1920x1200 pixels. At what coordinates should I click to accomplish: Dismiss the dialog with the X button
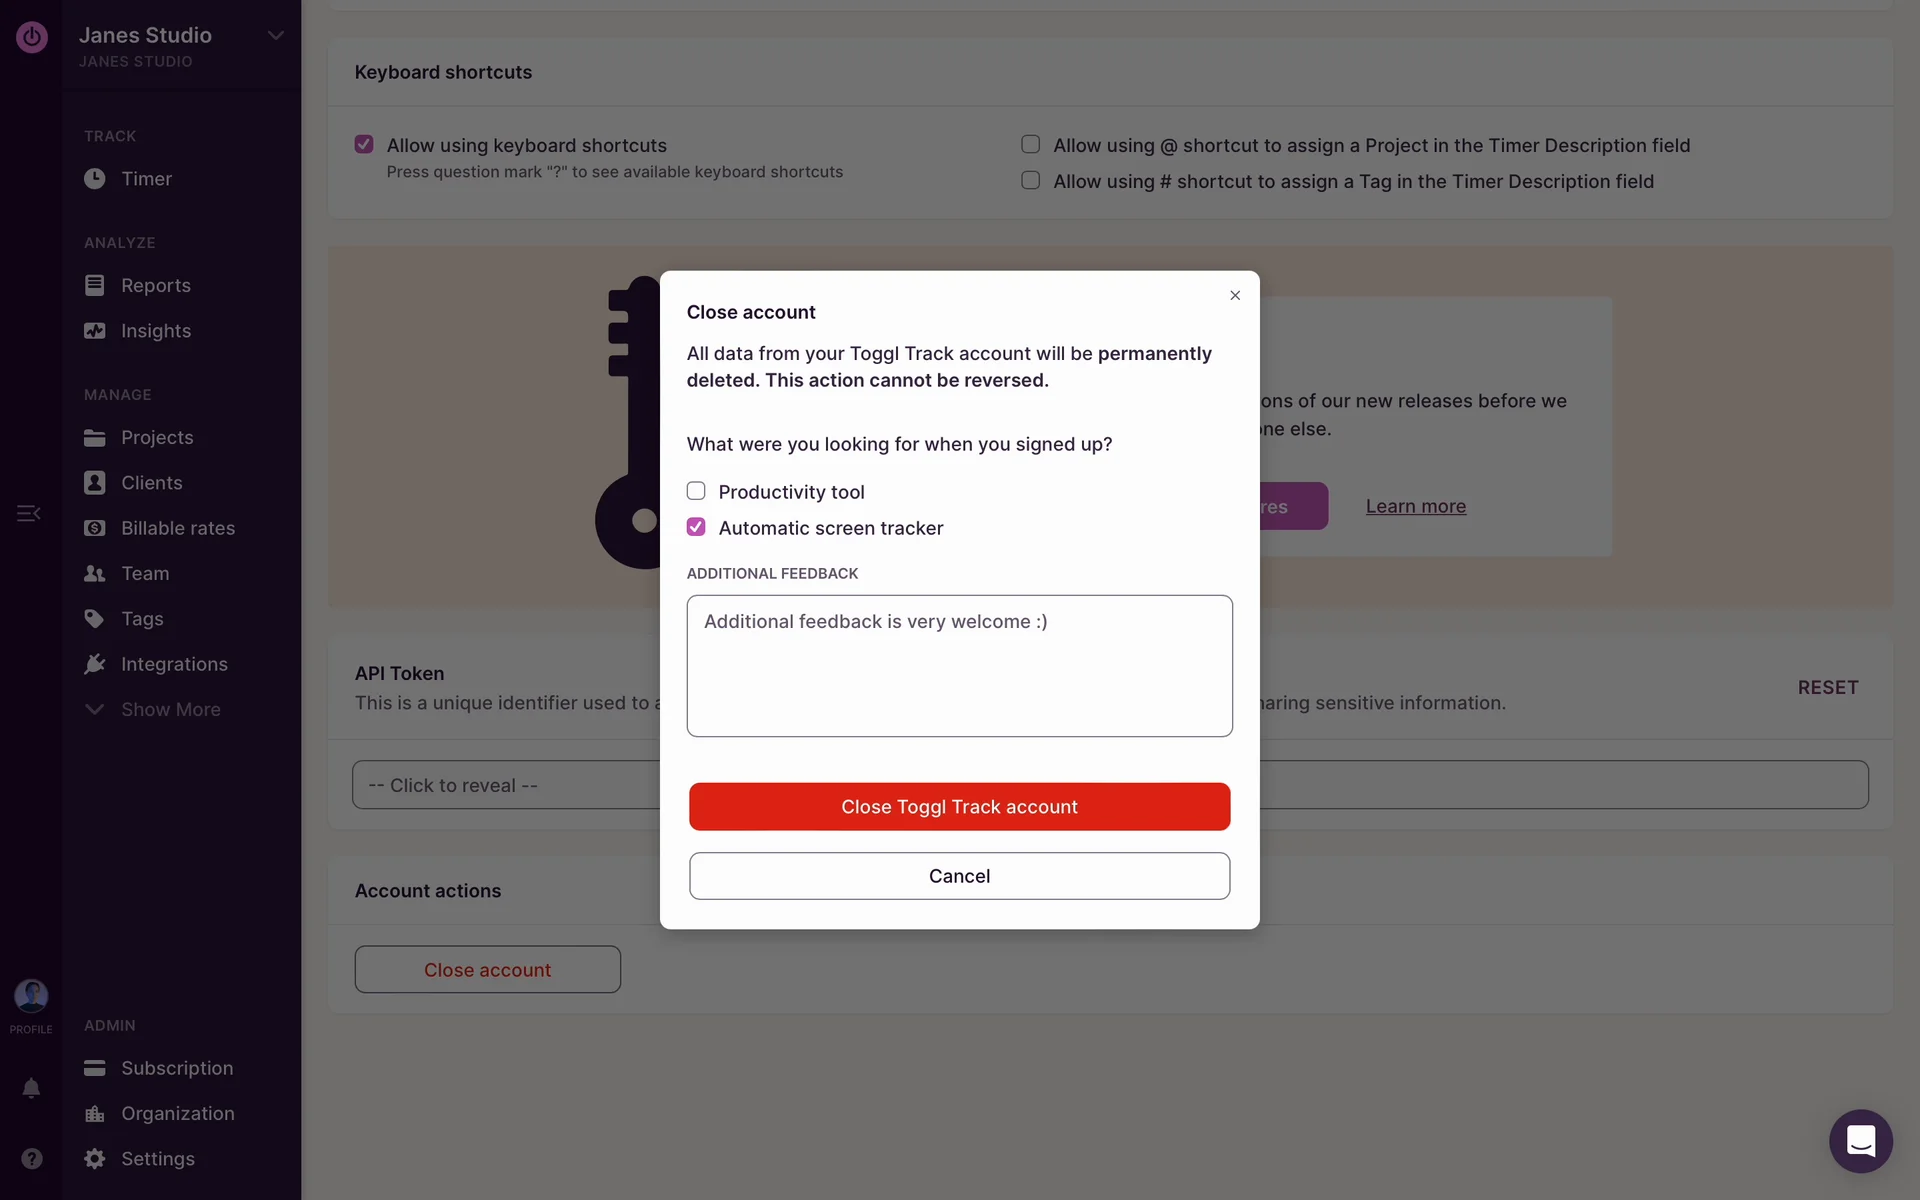coord(1235,295)
